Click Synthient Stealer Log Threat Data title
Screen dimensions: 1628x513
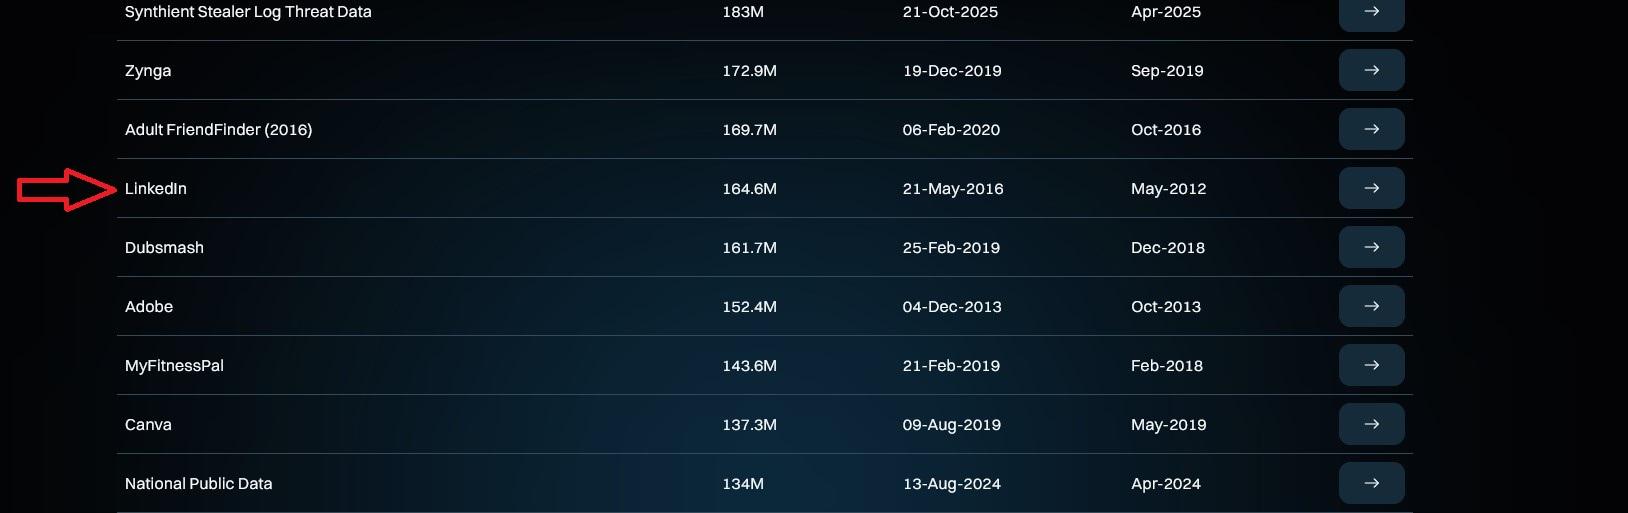[x=248, y=12]
